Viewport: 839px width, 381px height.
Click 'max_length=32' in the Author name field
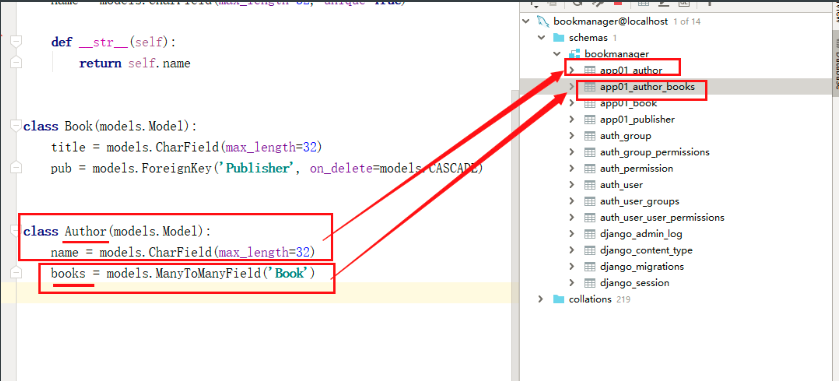pyautogui.click(x=264, y=252)
